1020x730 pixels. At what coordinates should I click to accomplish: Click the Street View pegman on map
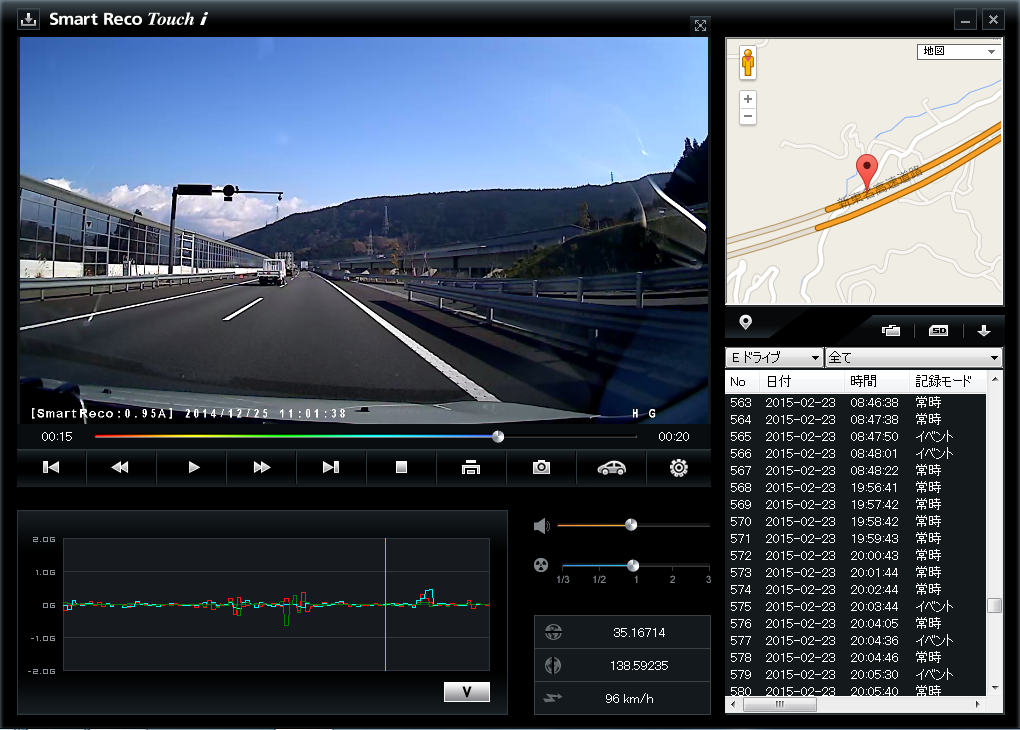(x=748, y=63)
